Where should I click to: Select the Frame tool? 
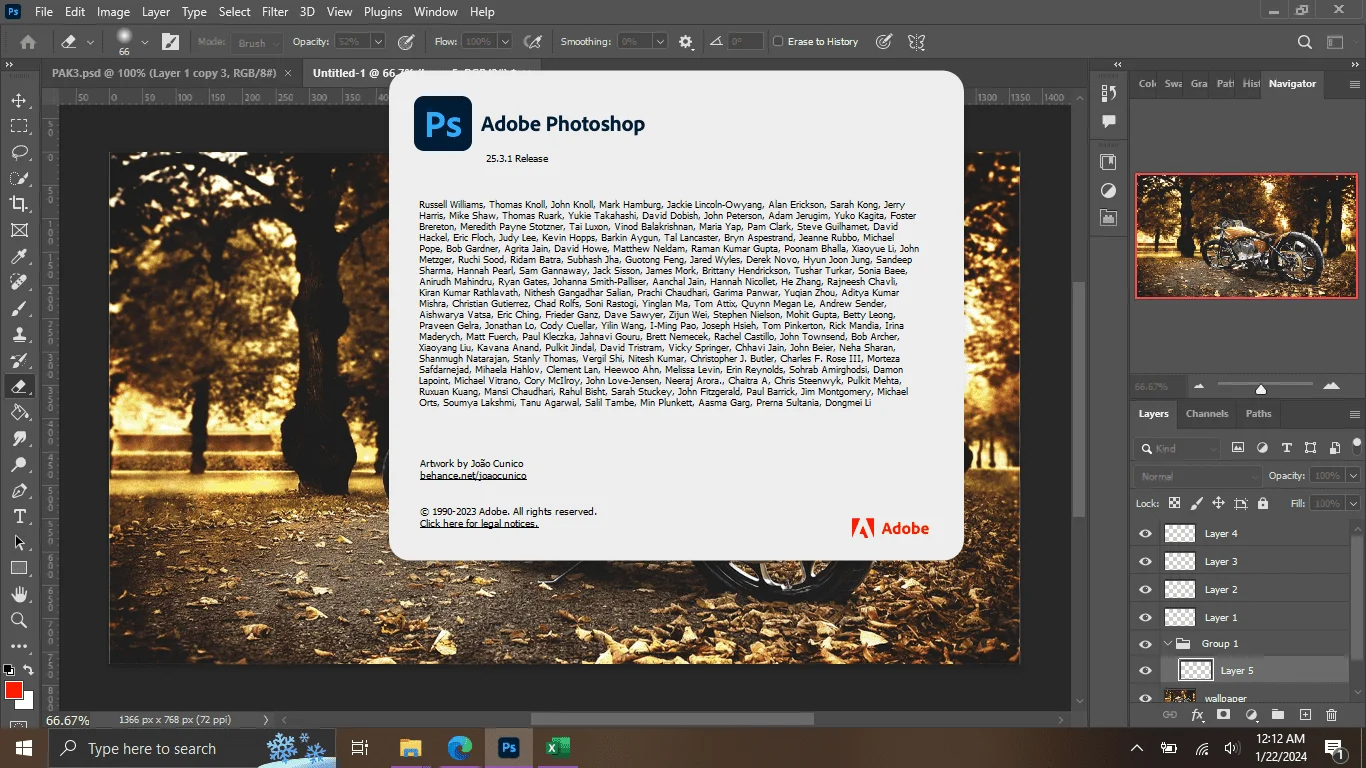coord(19,230)
